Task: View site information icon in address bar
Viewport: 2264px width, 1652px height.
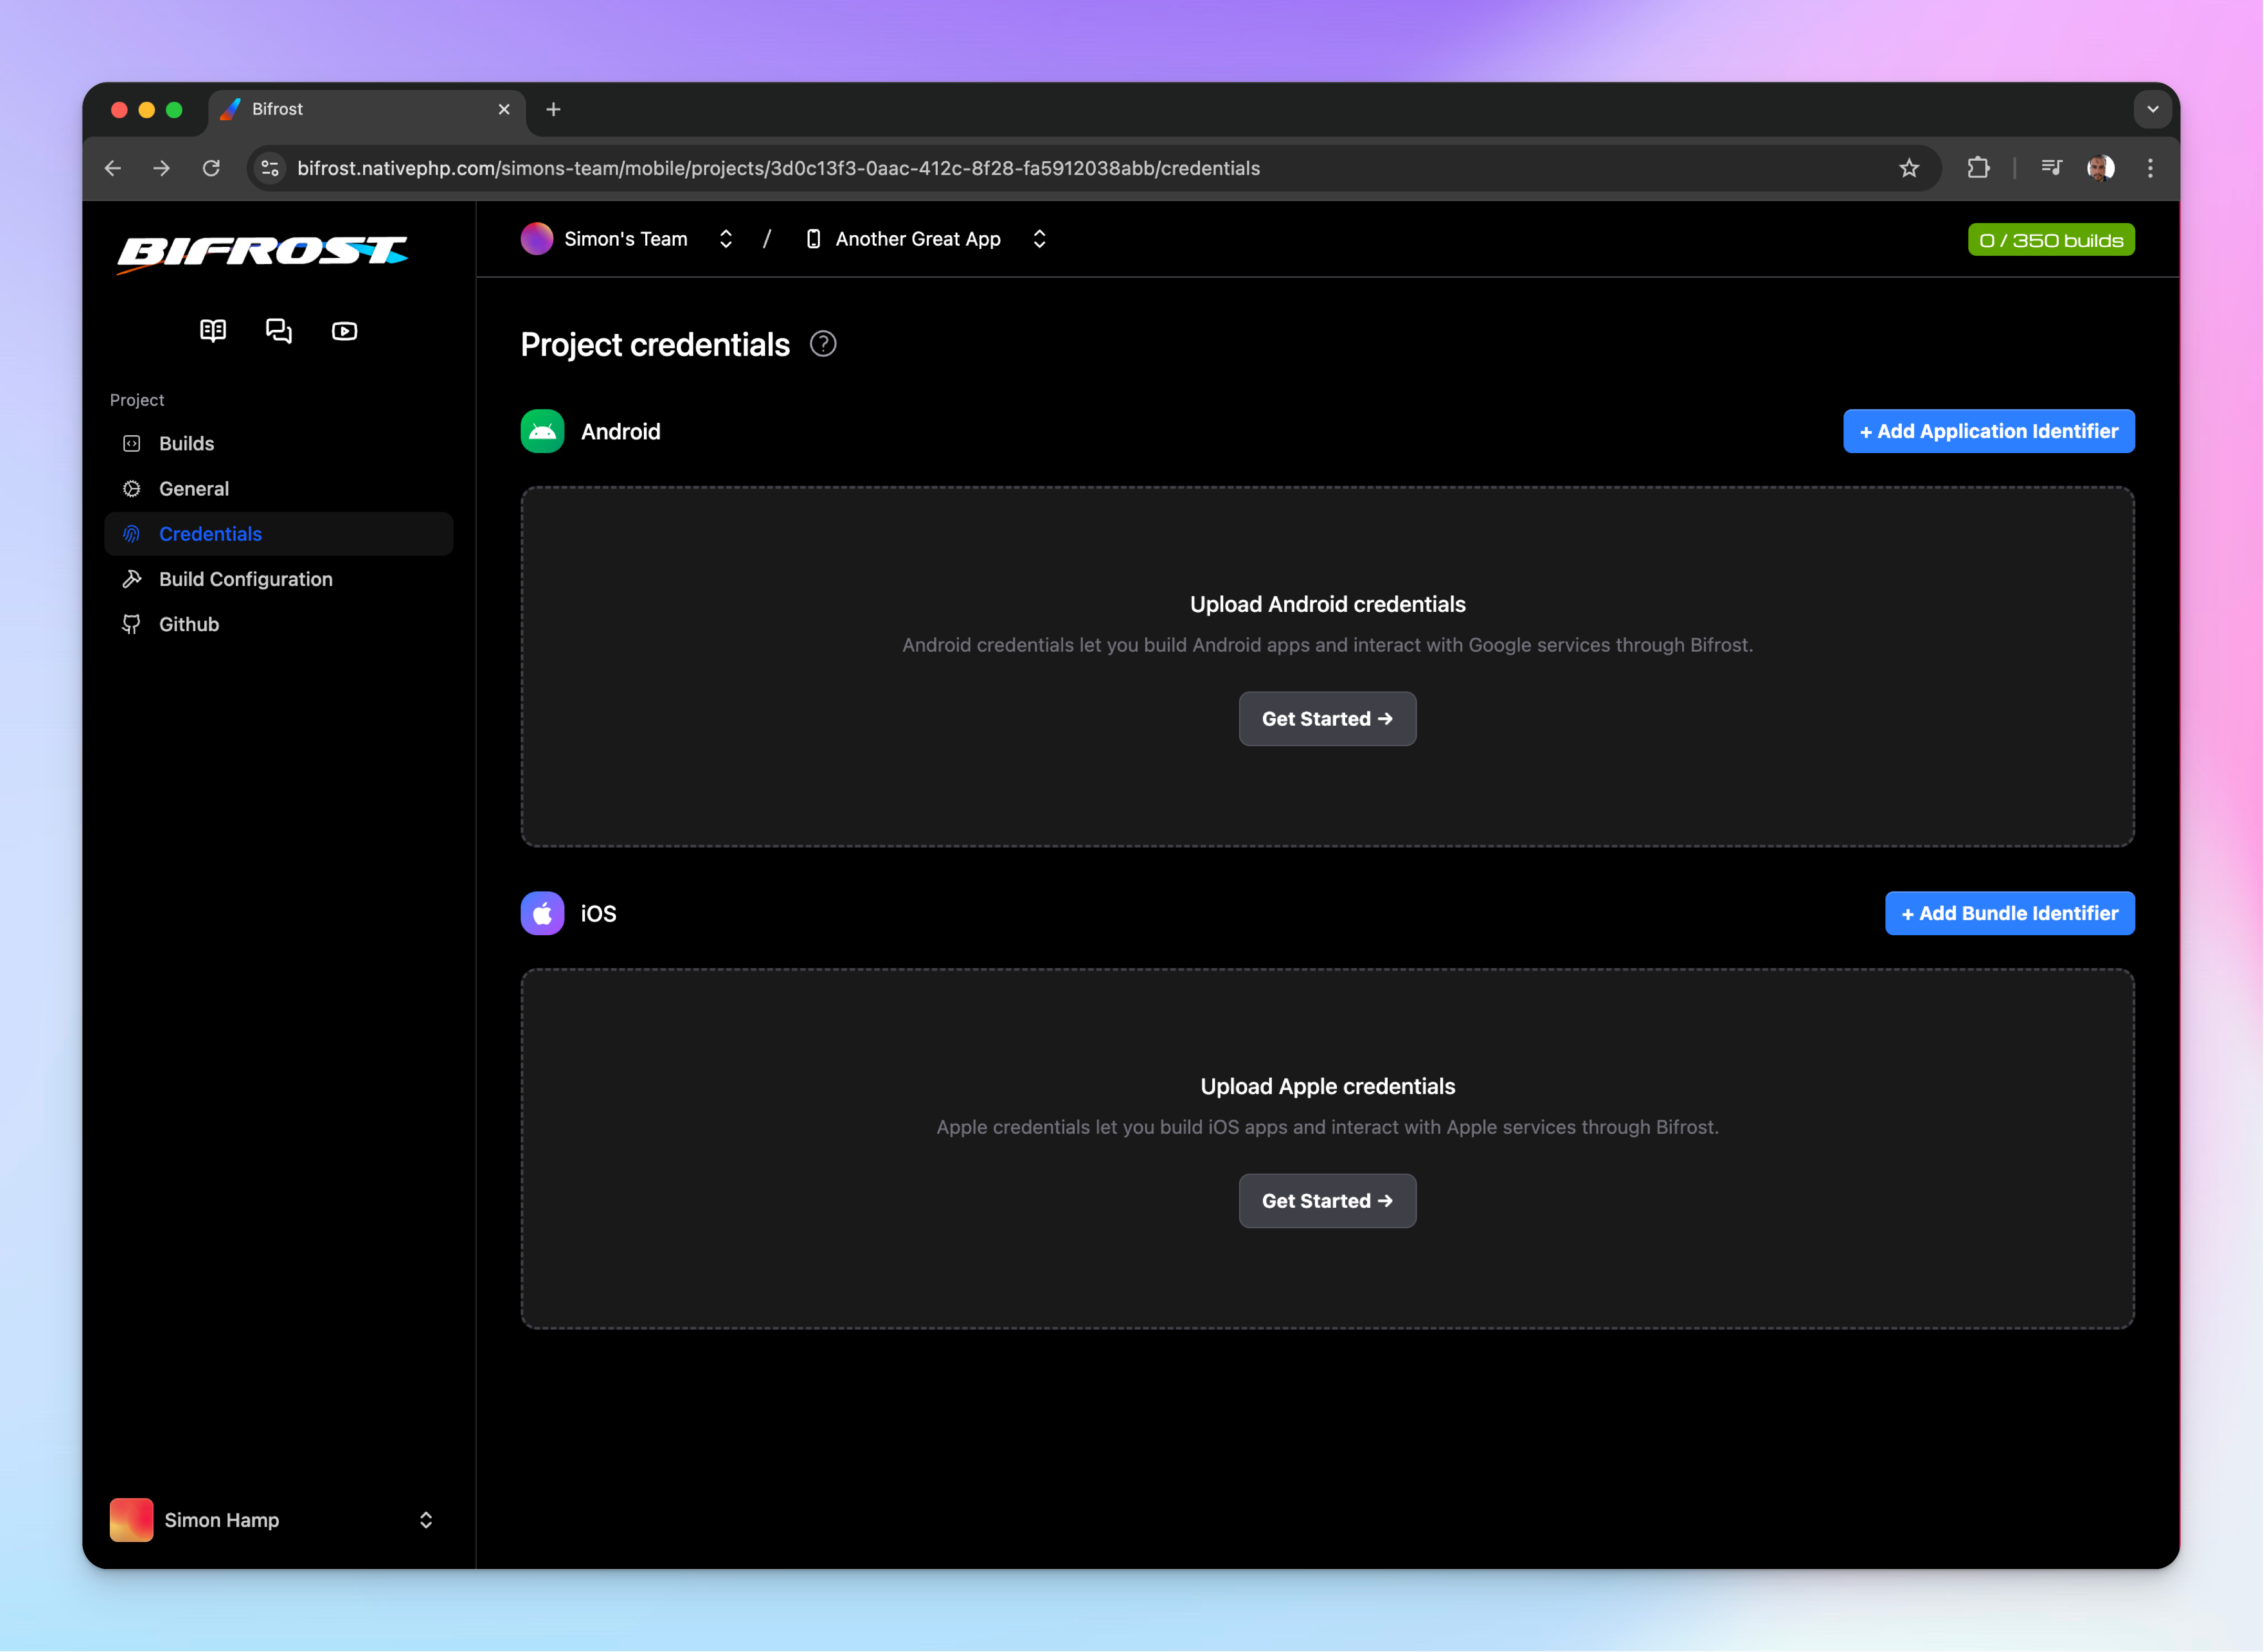Action: [x=270, y=168]
